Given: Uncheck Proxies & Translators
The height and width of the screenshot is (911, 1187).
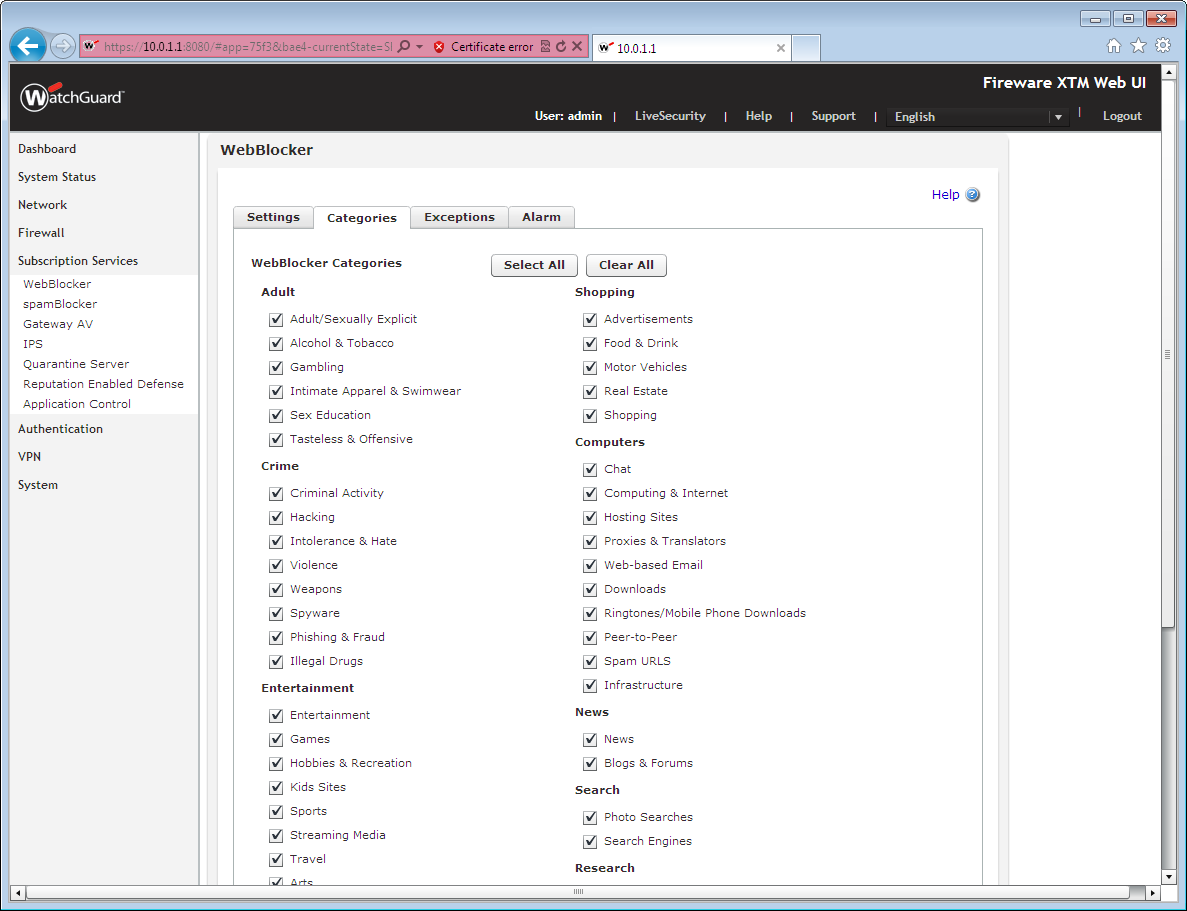Looking at the screenshot, I should [590, 541].
